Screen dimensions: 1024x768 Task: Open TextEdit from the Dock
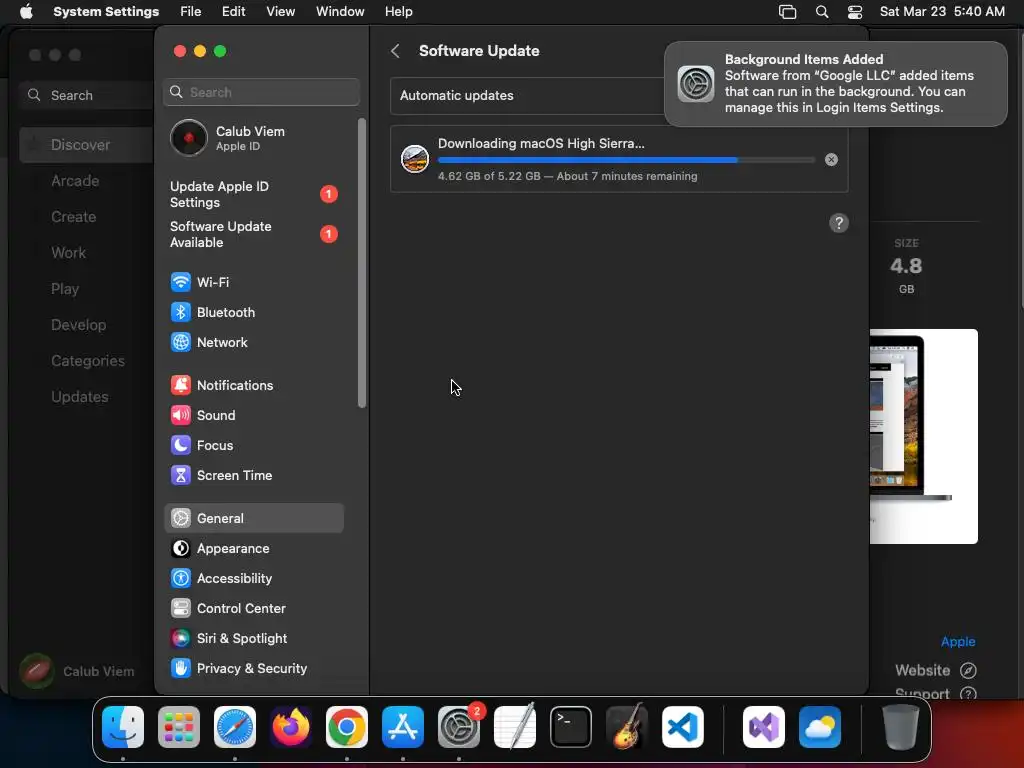tap(515, 727)
